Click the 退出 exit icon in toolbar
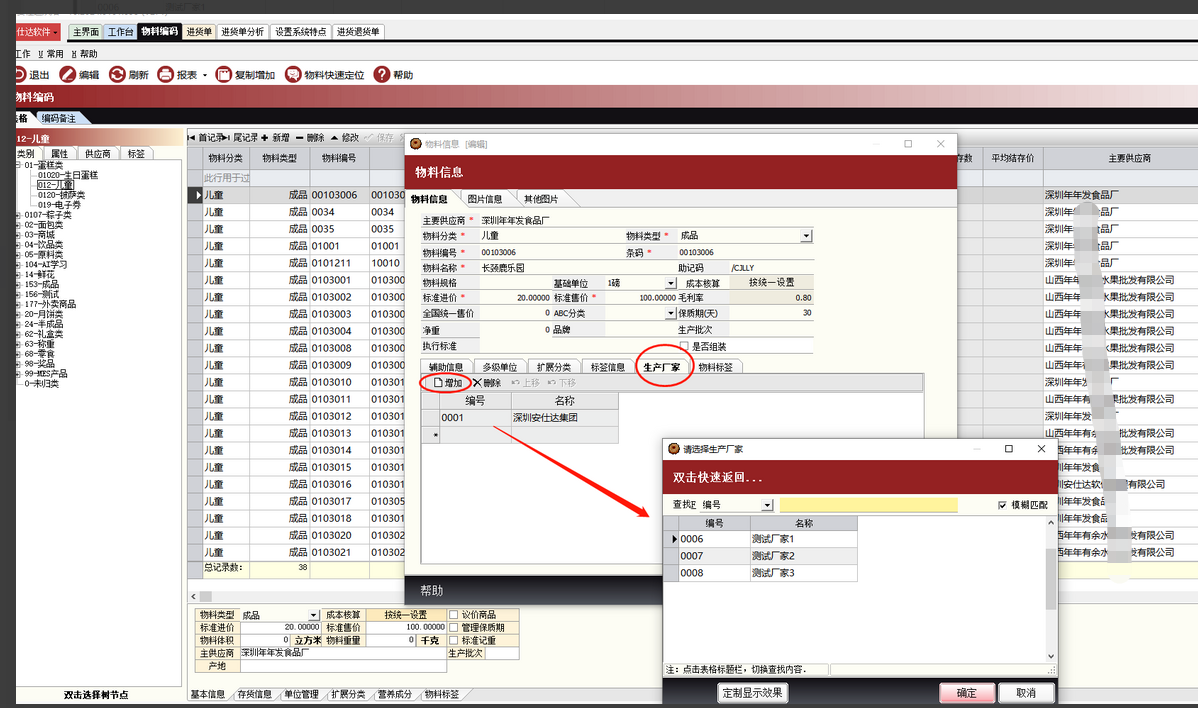The width and height of the screenshot is (1198, 708). pyautogui.click(x=20, y=74)
